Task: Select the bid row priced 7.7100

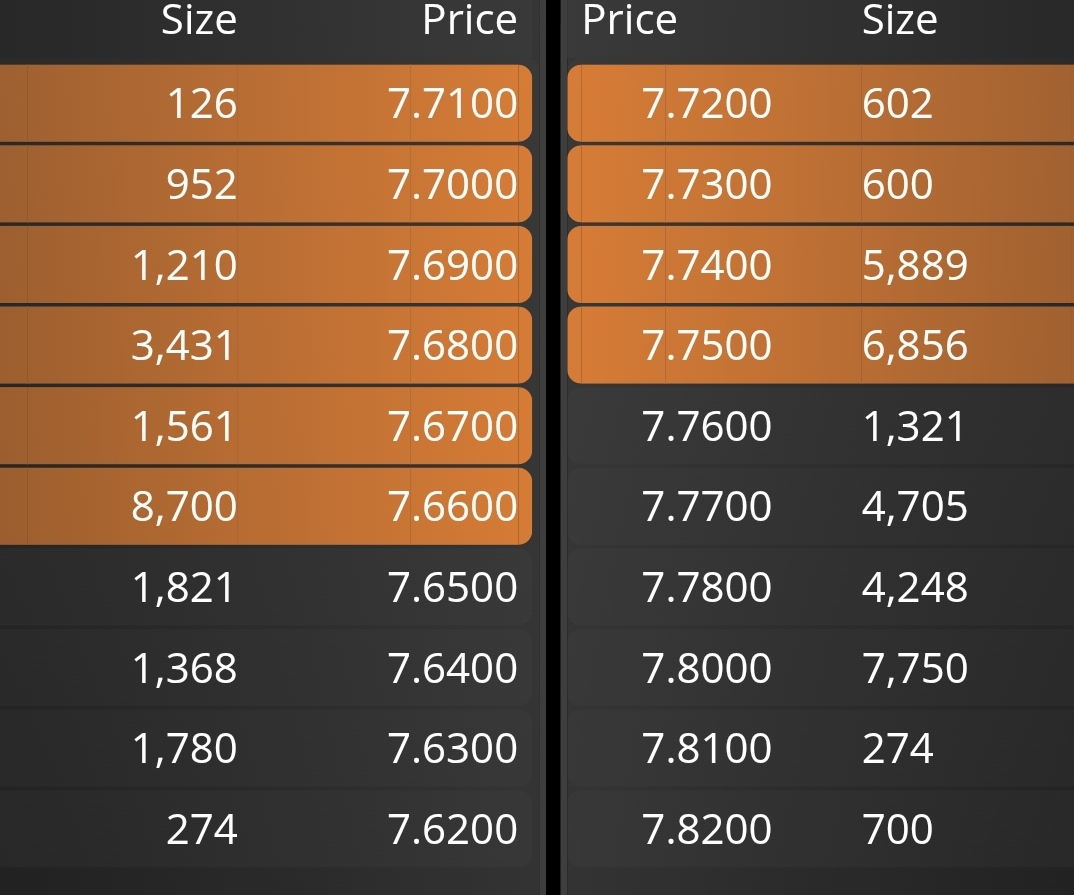Action: click(266, 103)
